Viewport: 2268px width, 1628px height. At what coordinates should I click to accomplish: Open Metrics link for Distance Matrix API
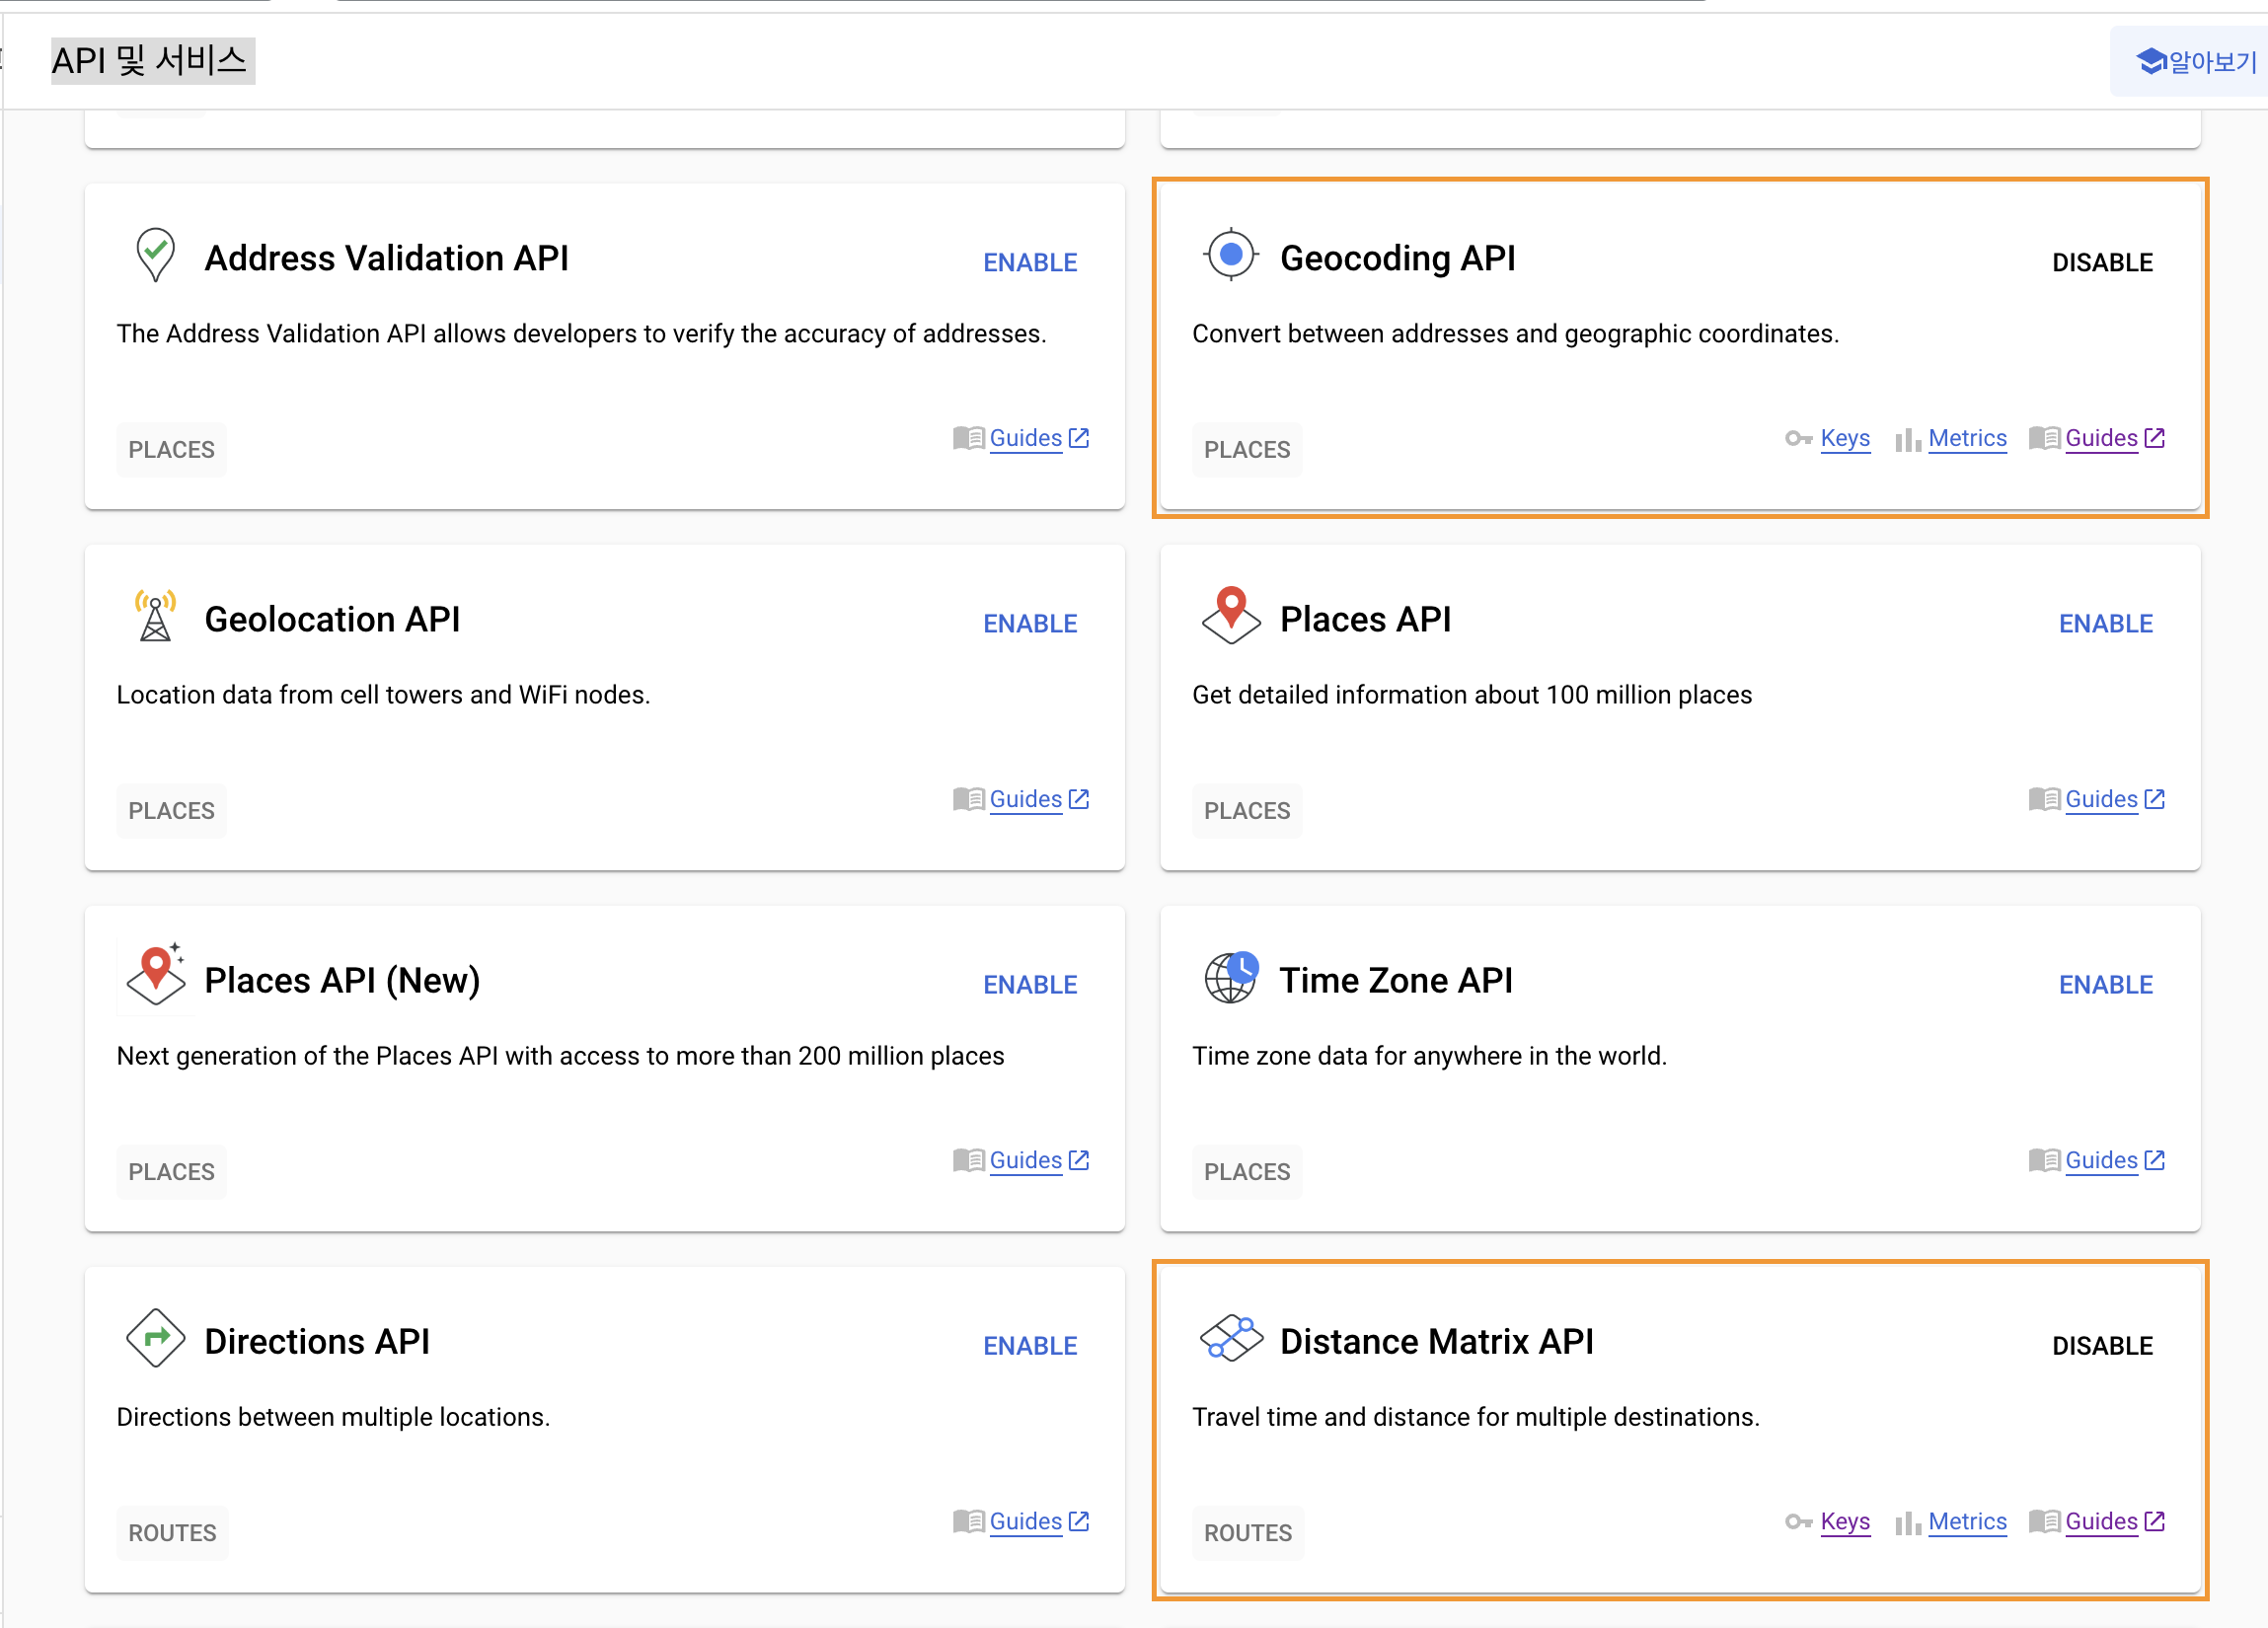[1966, 1521]
